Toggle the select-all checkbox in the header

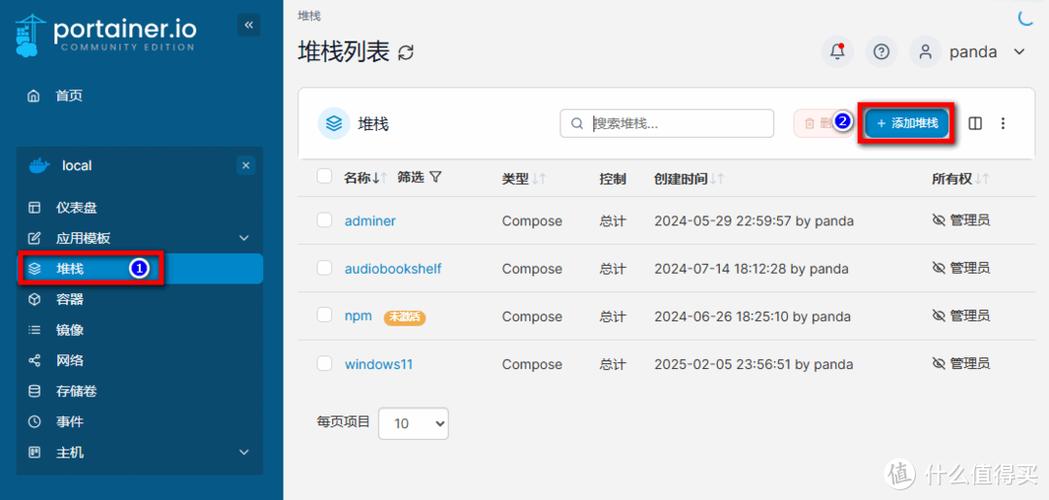[x=324, y=176]
